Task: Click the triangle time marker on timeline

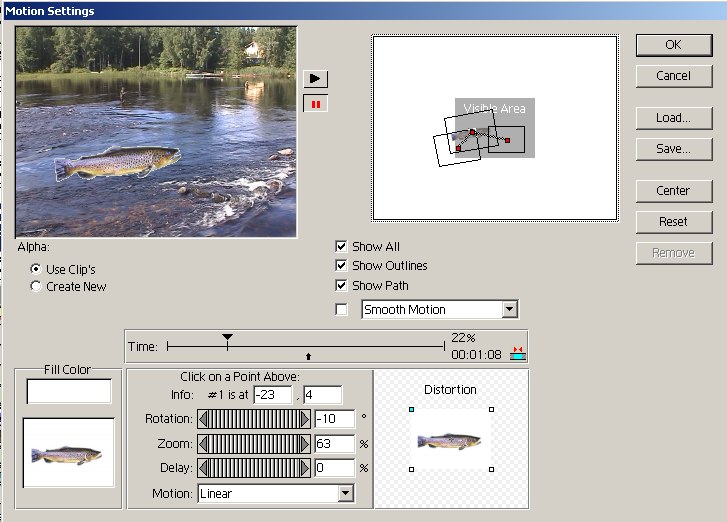Action: [227, 337]
